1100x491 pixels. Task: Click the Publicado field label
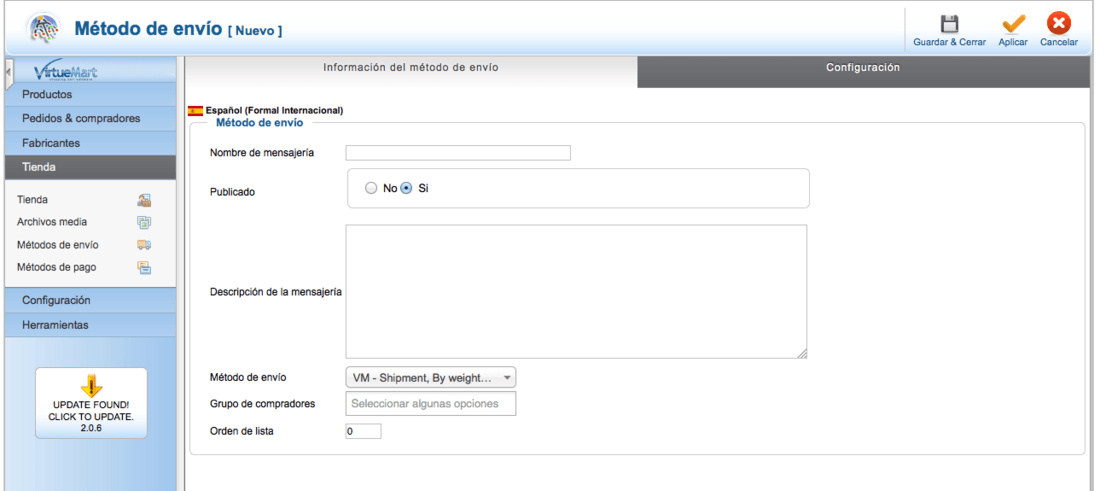pyautogui.click(x=232, y=191)
